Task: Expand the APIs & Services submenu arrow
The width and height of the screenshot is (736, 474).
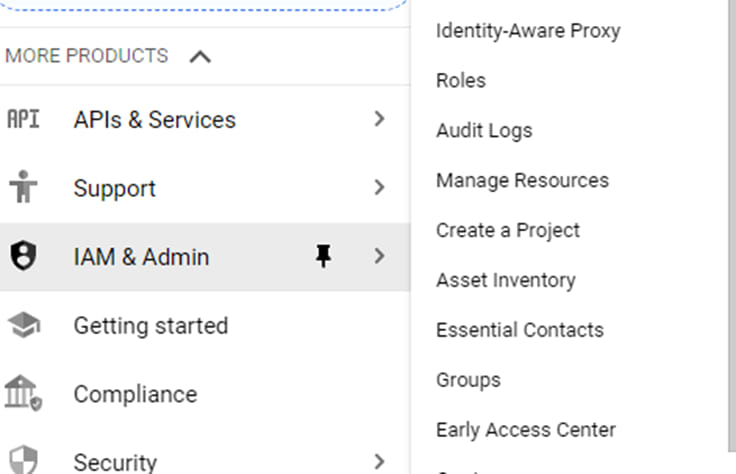Action: coord(379,119)
